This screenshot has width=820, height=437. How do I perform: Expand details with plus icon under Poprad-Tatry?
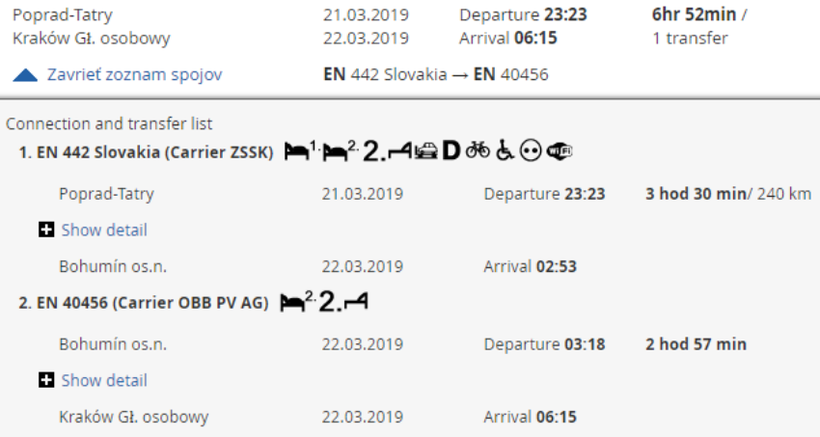(x=46, y=229)
